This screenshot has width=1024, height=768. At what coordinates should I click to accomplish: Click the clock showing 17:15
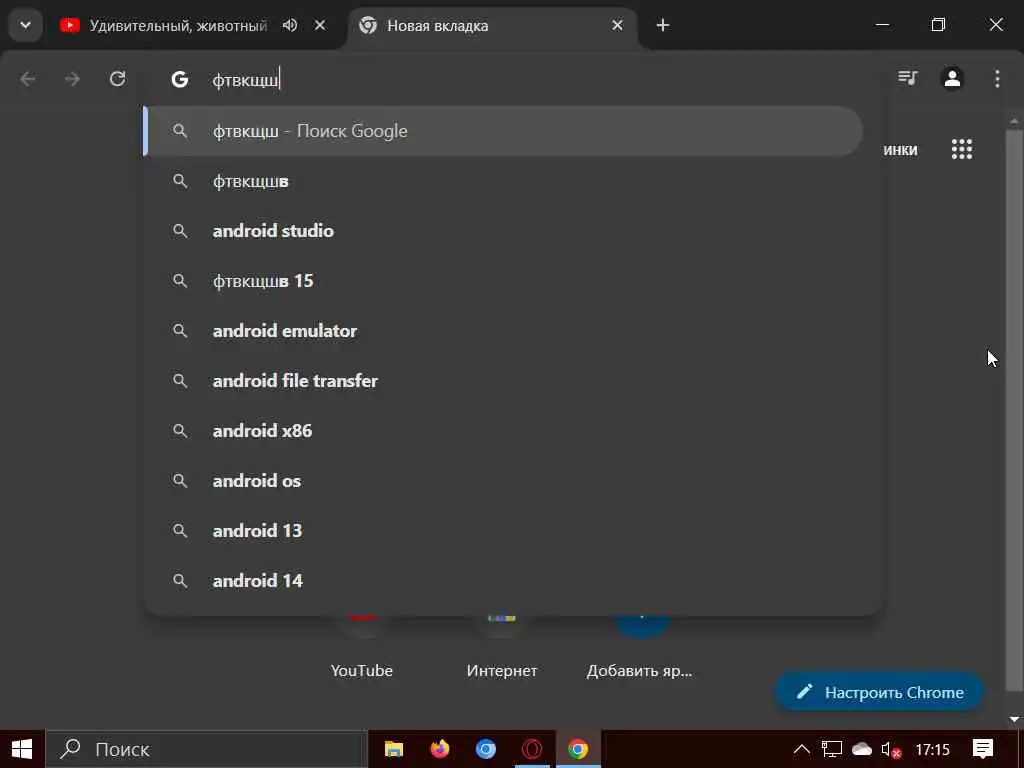click(933, 749)
